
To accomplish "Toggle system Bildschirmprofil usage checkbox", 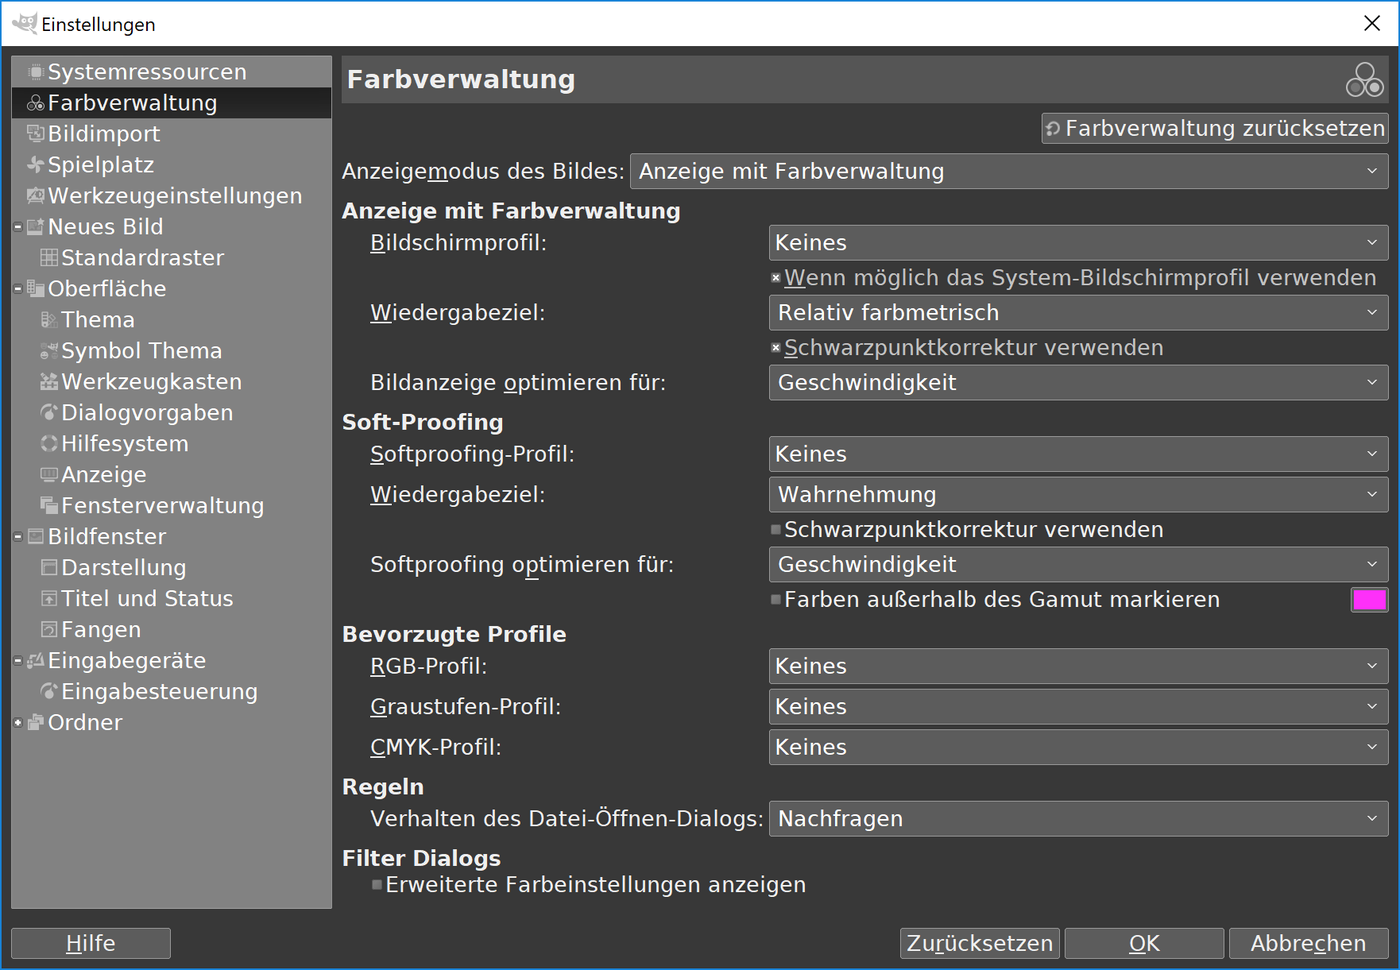I will [x=776, y=278].
